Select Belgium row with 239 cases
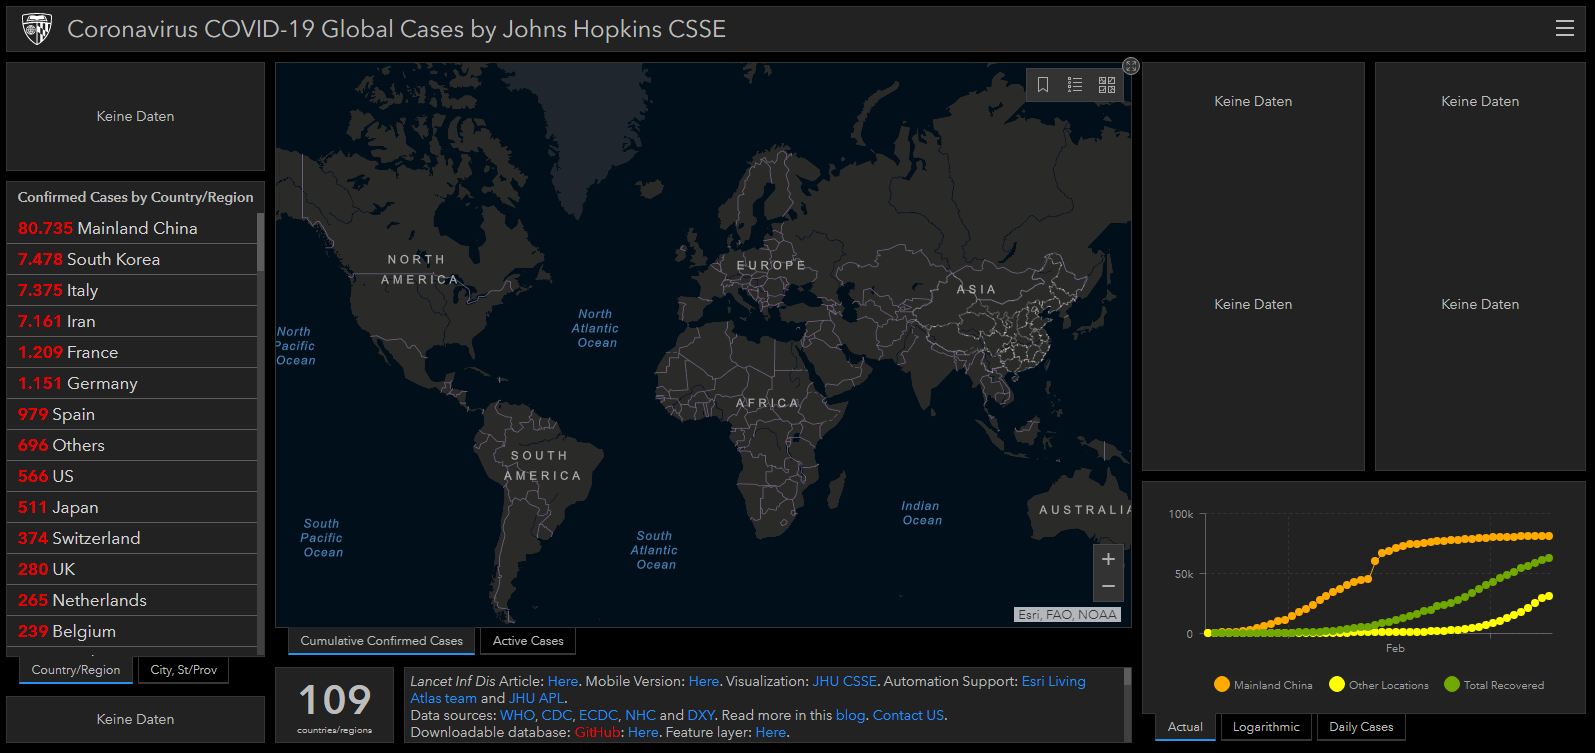 [132, 631]
